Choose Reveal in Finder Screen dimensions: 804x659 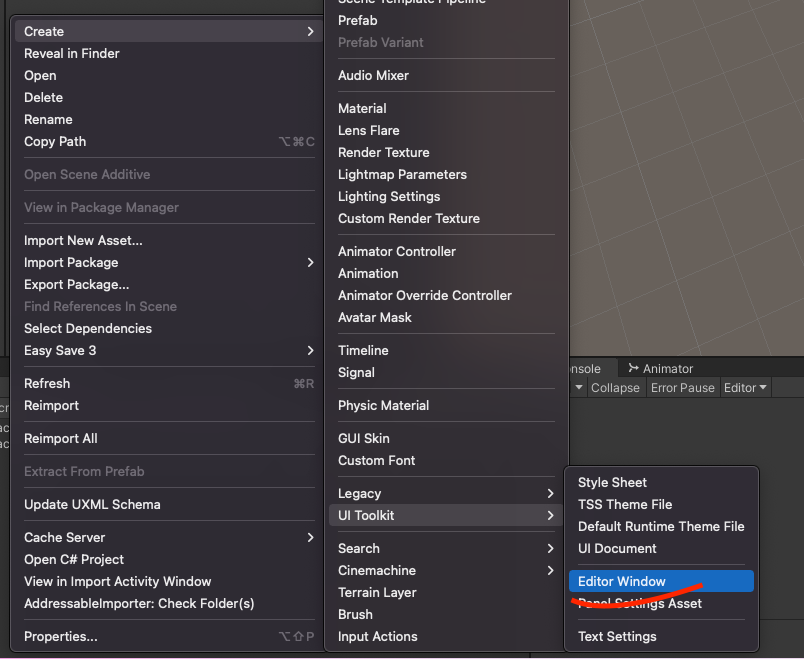168,53
